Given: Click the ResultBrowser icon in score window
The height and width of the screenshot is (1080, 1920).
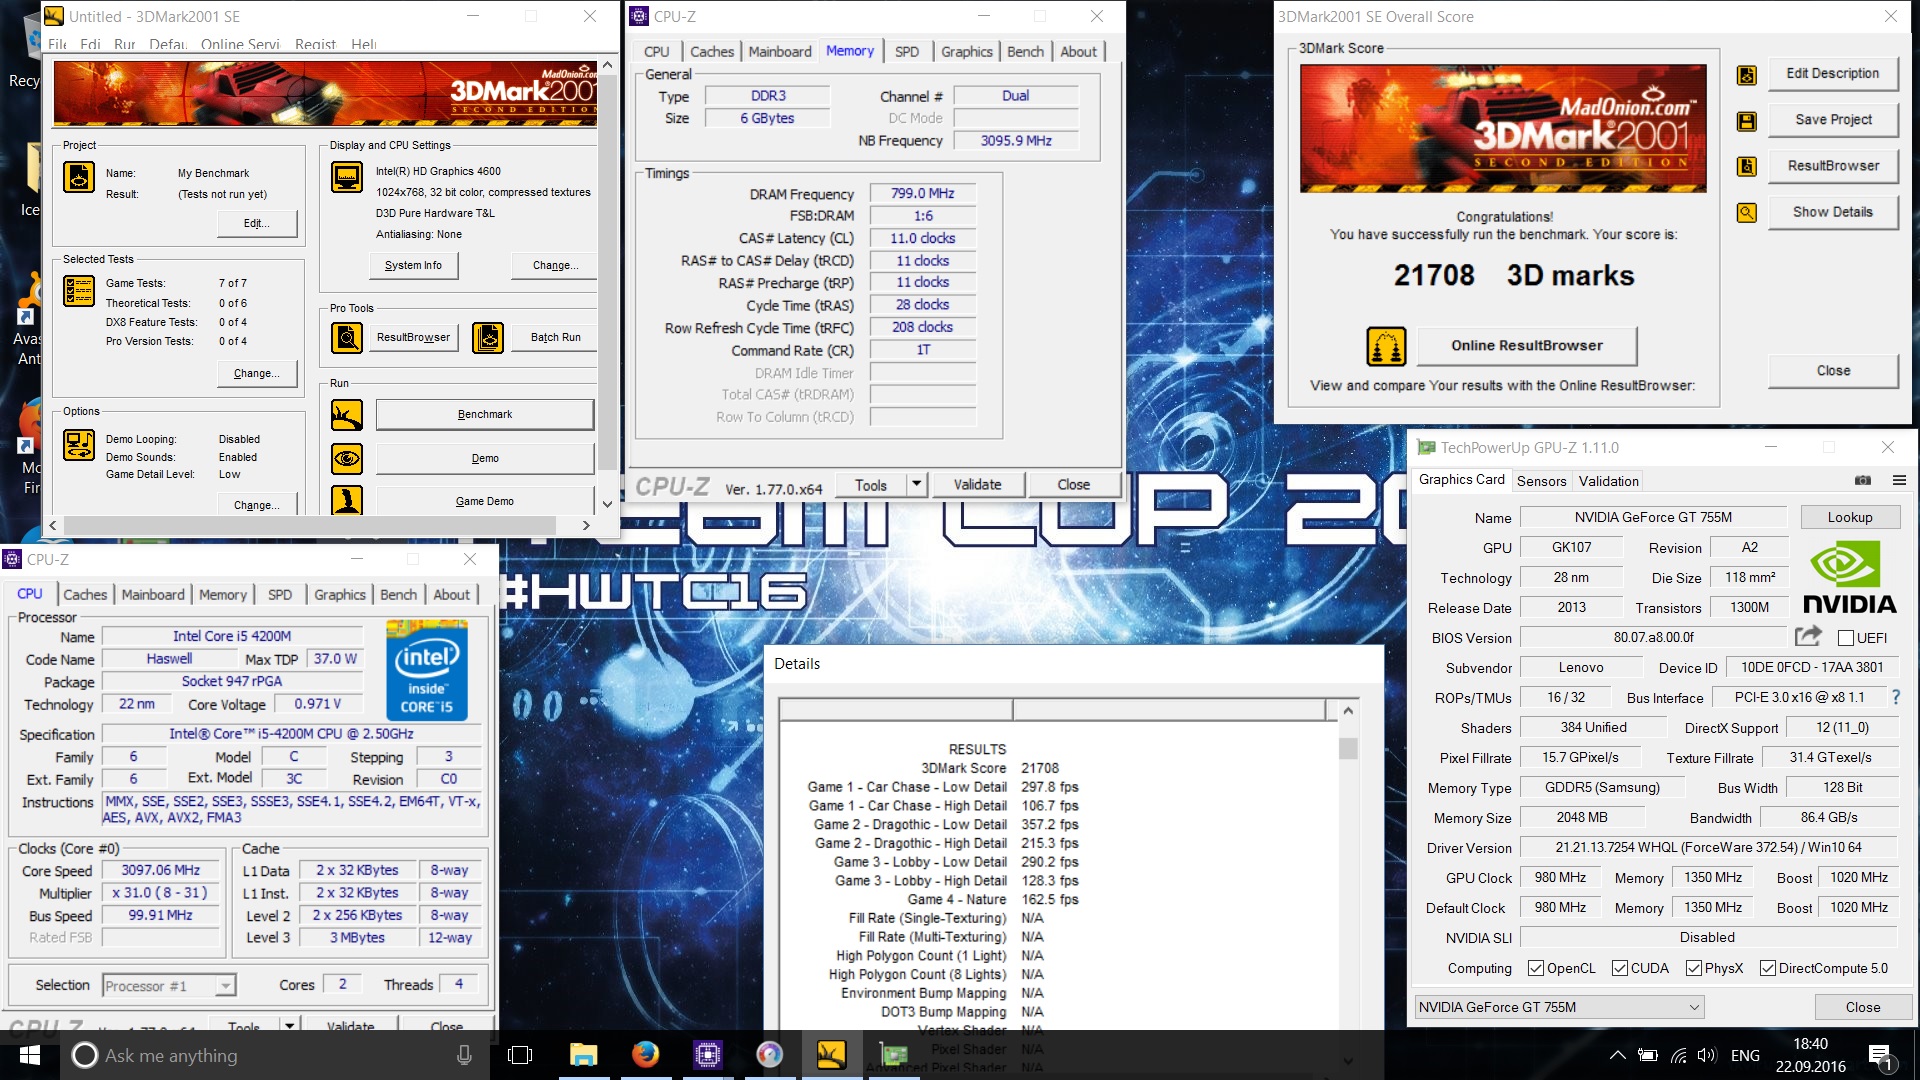Looking at the screenshot, I should pos(1747,167).
